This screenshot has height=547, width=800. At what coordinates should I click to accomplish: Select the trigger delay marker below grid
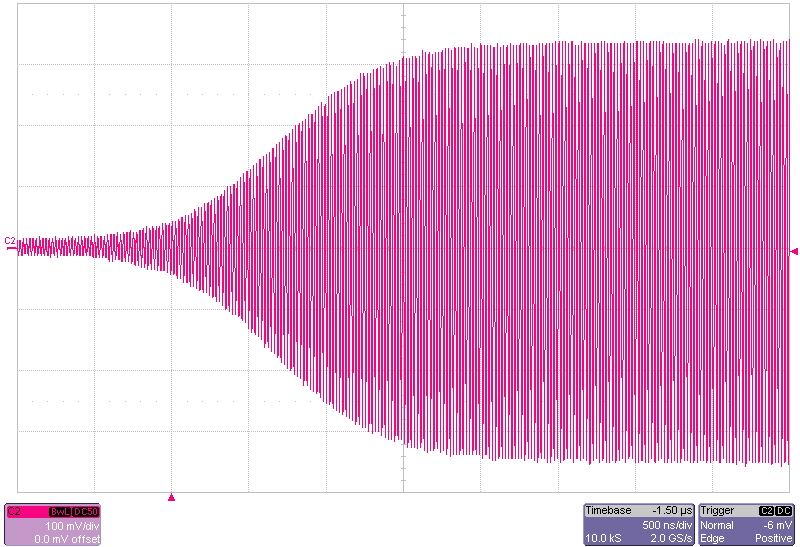click(x=171, y=497)
